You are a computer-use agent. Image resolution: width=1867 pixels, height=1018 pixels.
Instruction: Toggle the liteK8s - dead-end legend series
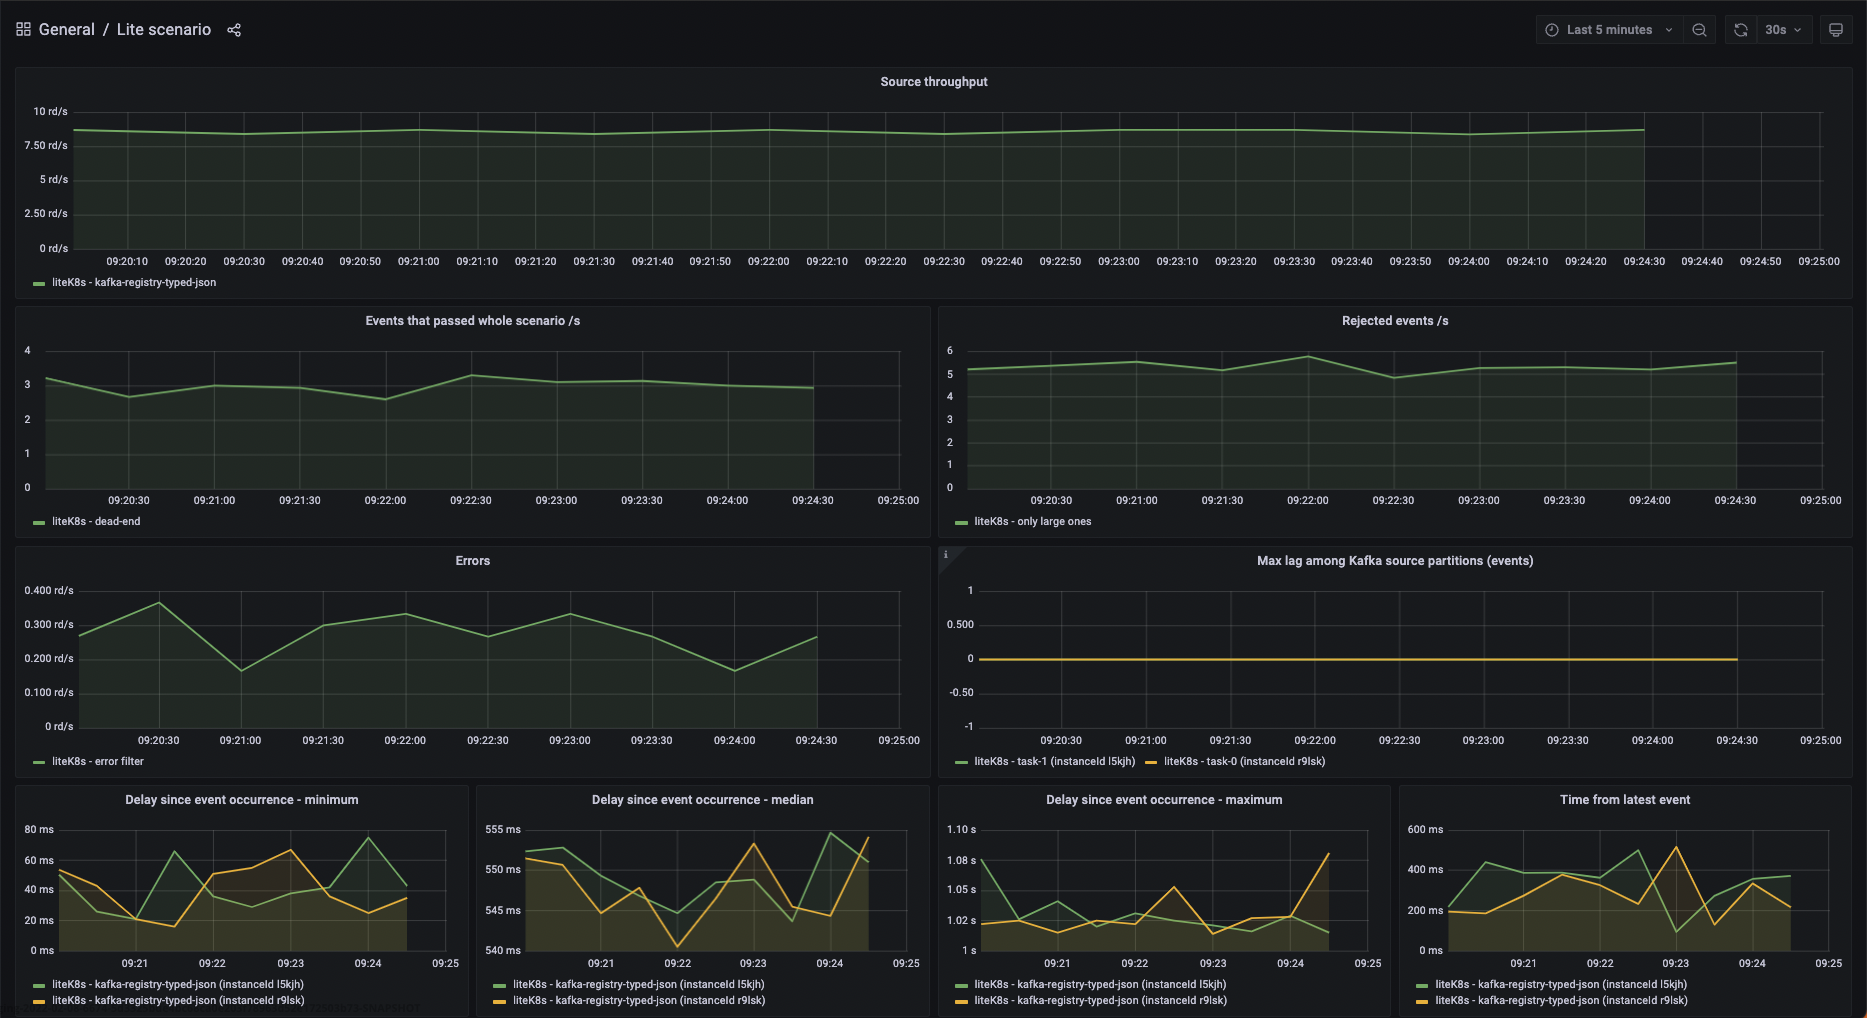(x=96, y=521)
